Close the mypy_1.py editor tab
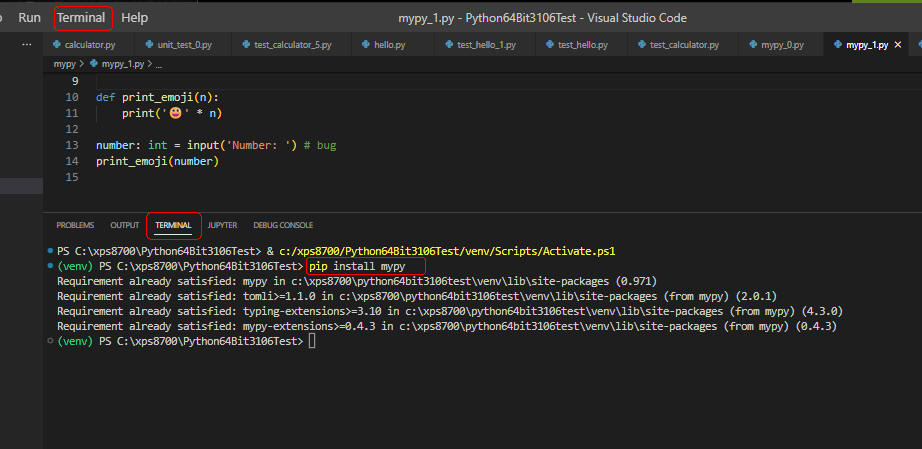The width and height of the screenshot is (922, 449). [x=897, y=45]
